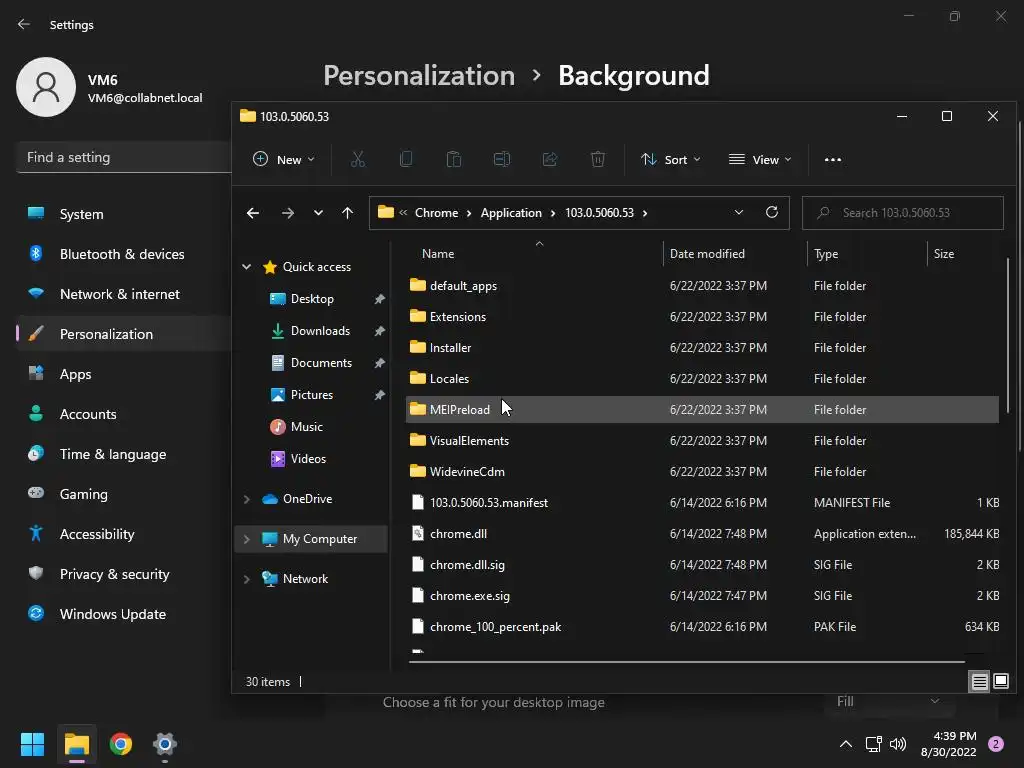Click Application in the address breadcrumb
This screenshot has width=1024, height=768.
pos(511,213)
